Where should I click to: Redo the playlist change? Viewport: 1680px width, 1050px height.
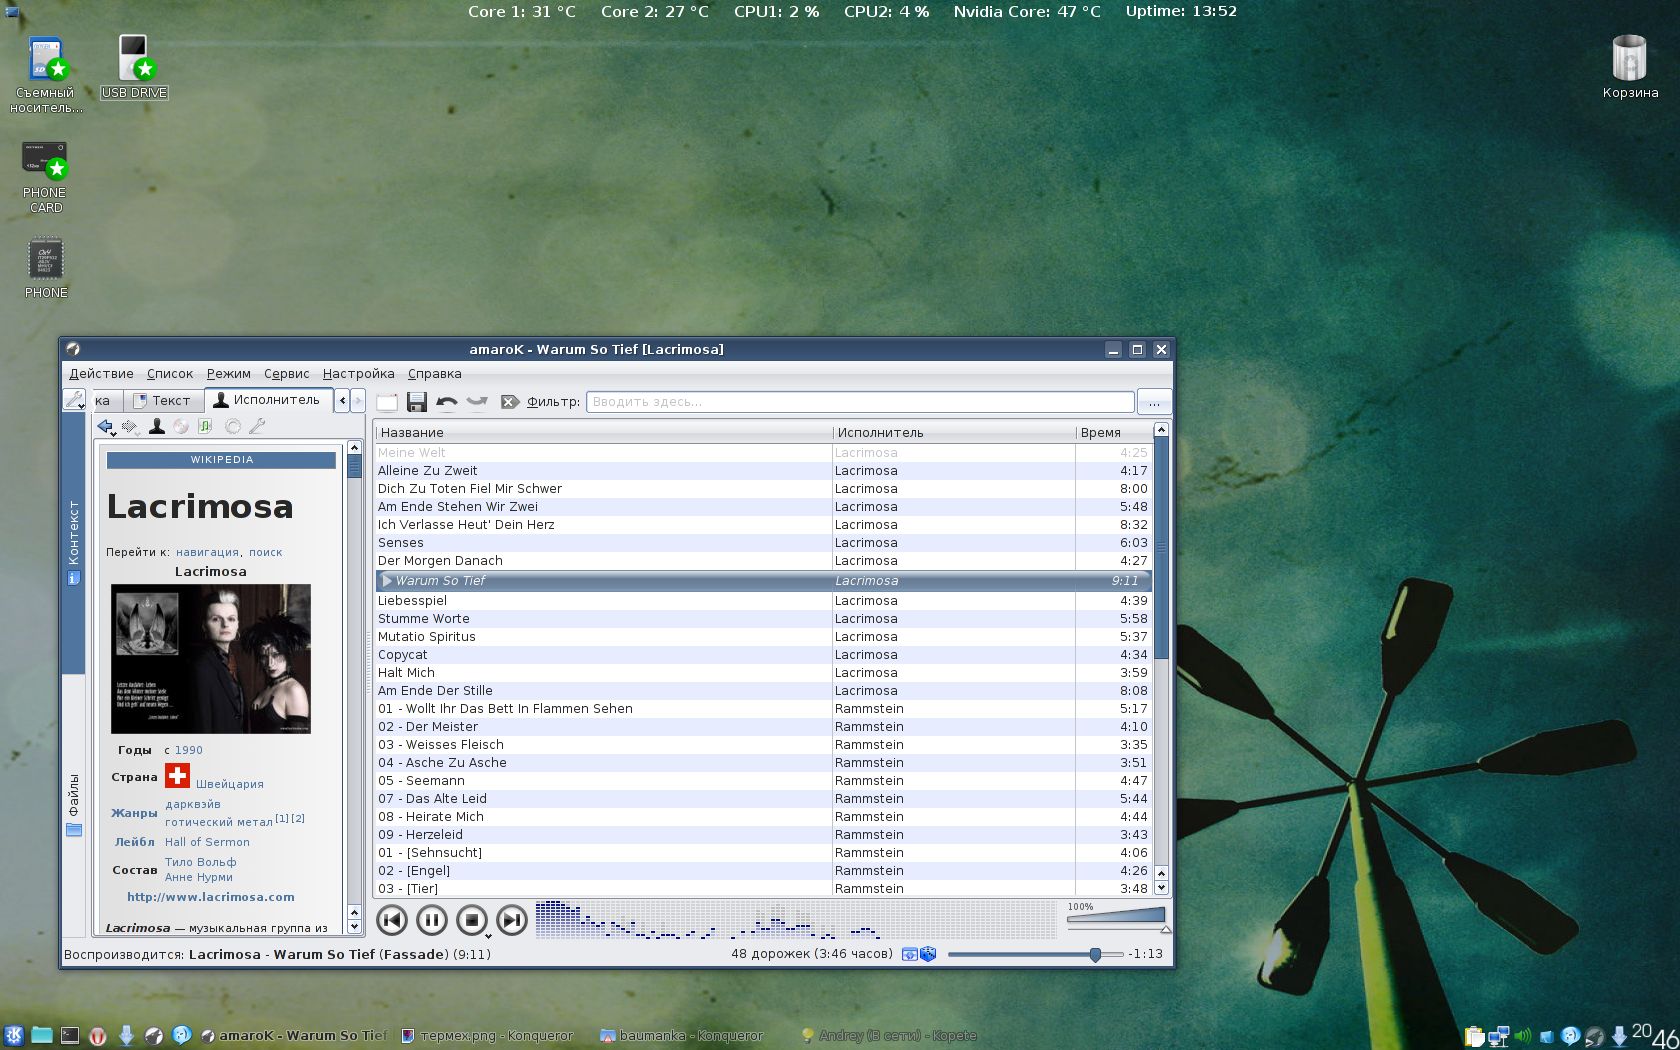pyautogui.click(x=477, y=402)
